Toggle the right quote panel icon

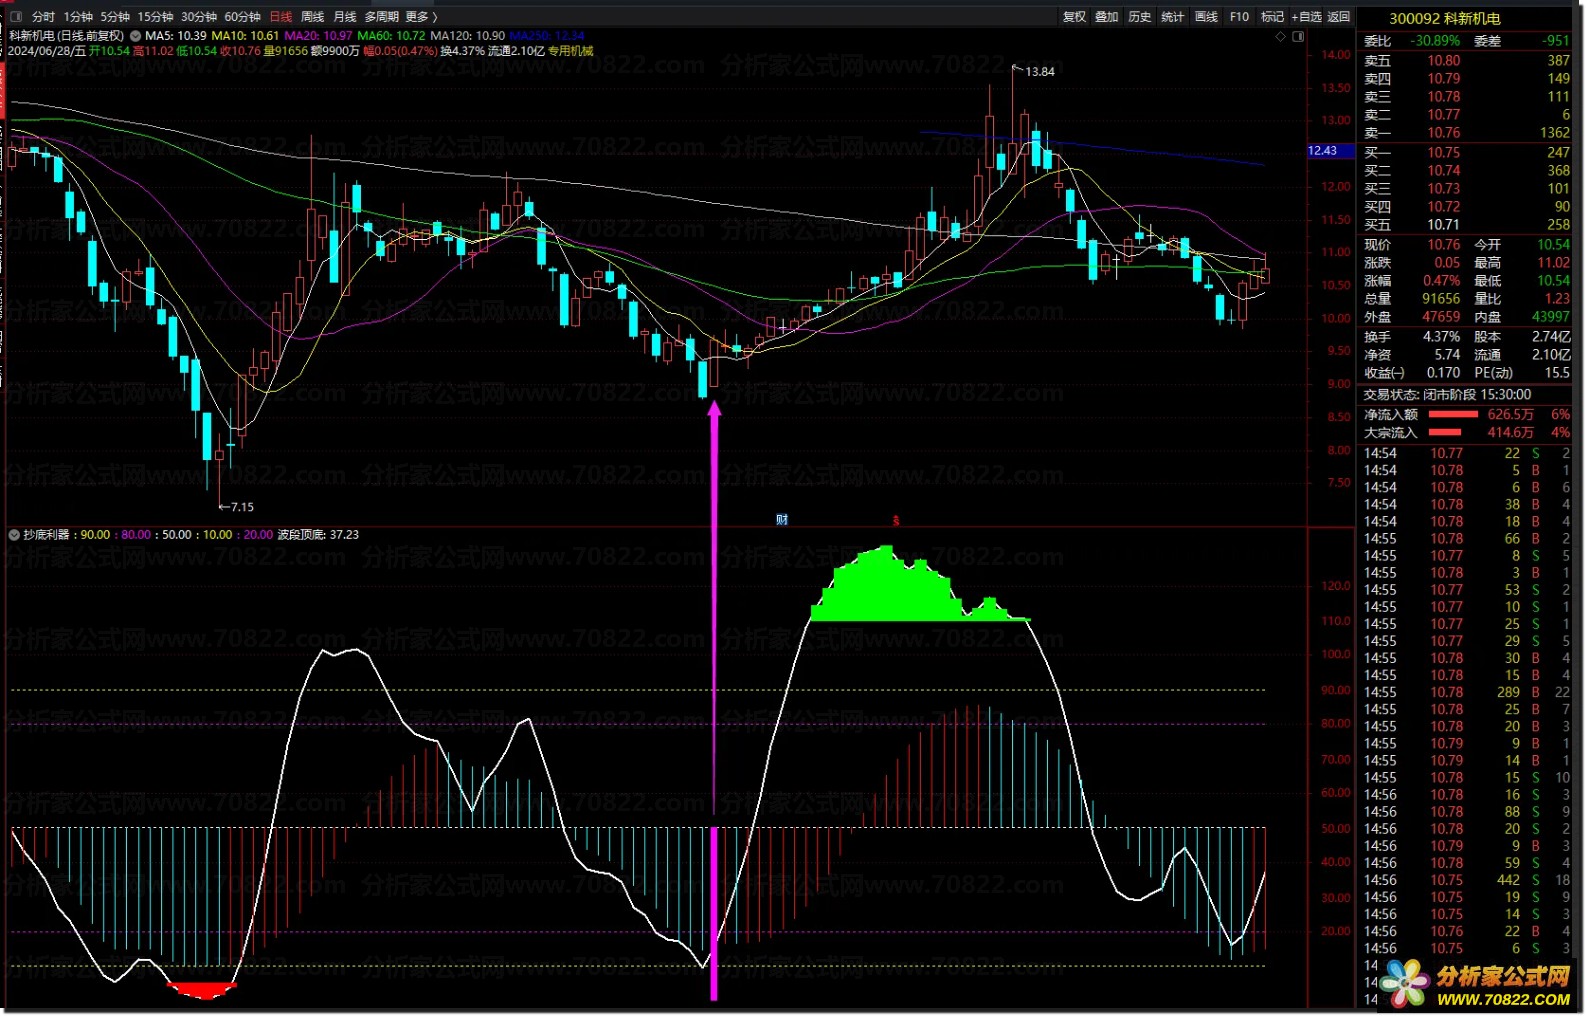click(x=1298, y=36)
